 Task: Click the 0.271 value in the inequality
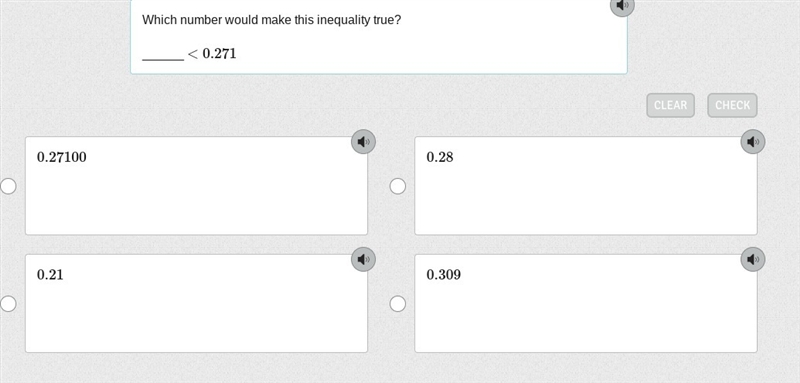tap(219, 54)
